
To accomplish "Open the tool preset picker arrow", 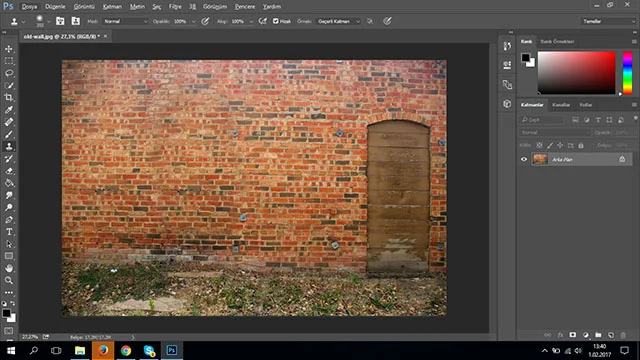I will (23, 21).
